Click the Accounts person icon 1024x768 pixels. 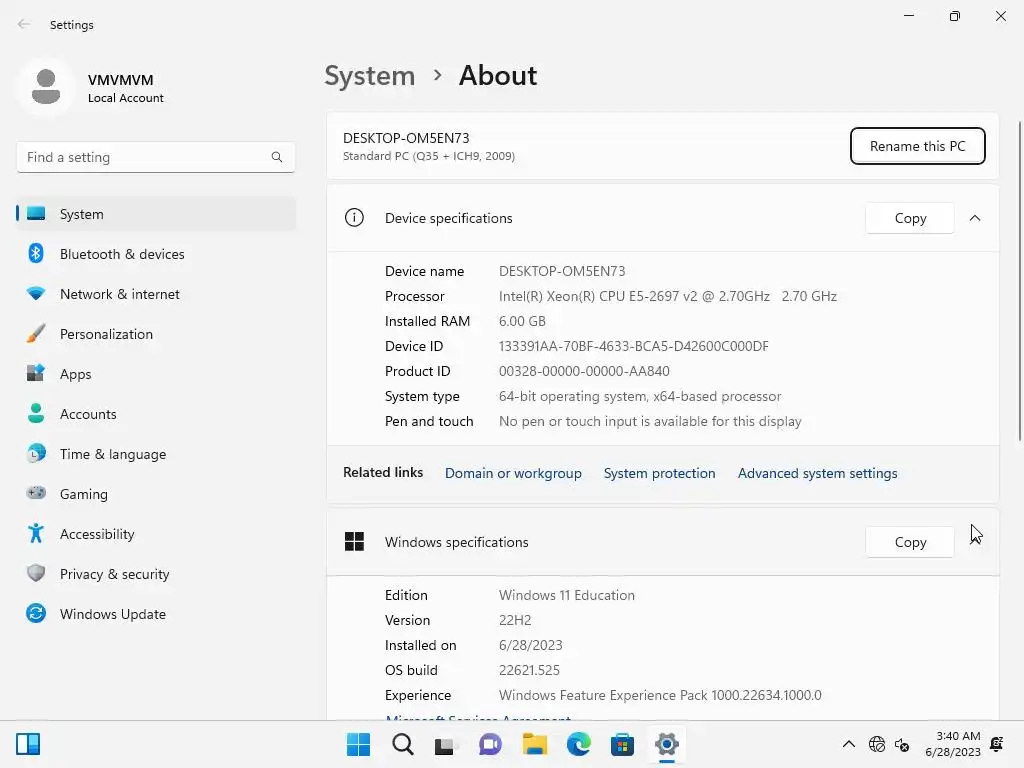click(36, 413)
